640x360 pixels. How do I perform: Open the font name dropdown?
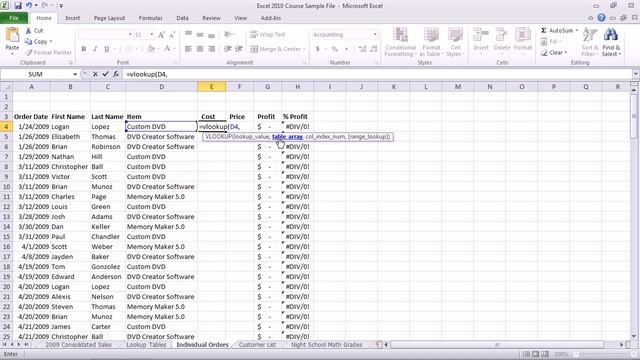[x=130, y=35]
